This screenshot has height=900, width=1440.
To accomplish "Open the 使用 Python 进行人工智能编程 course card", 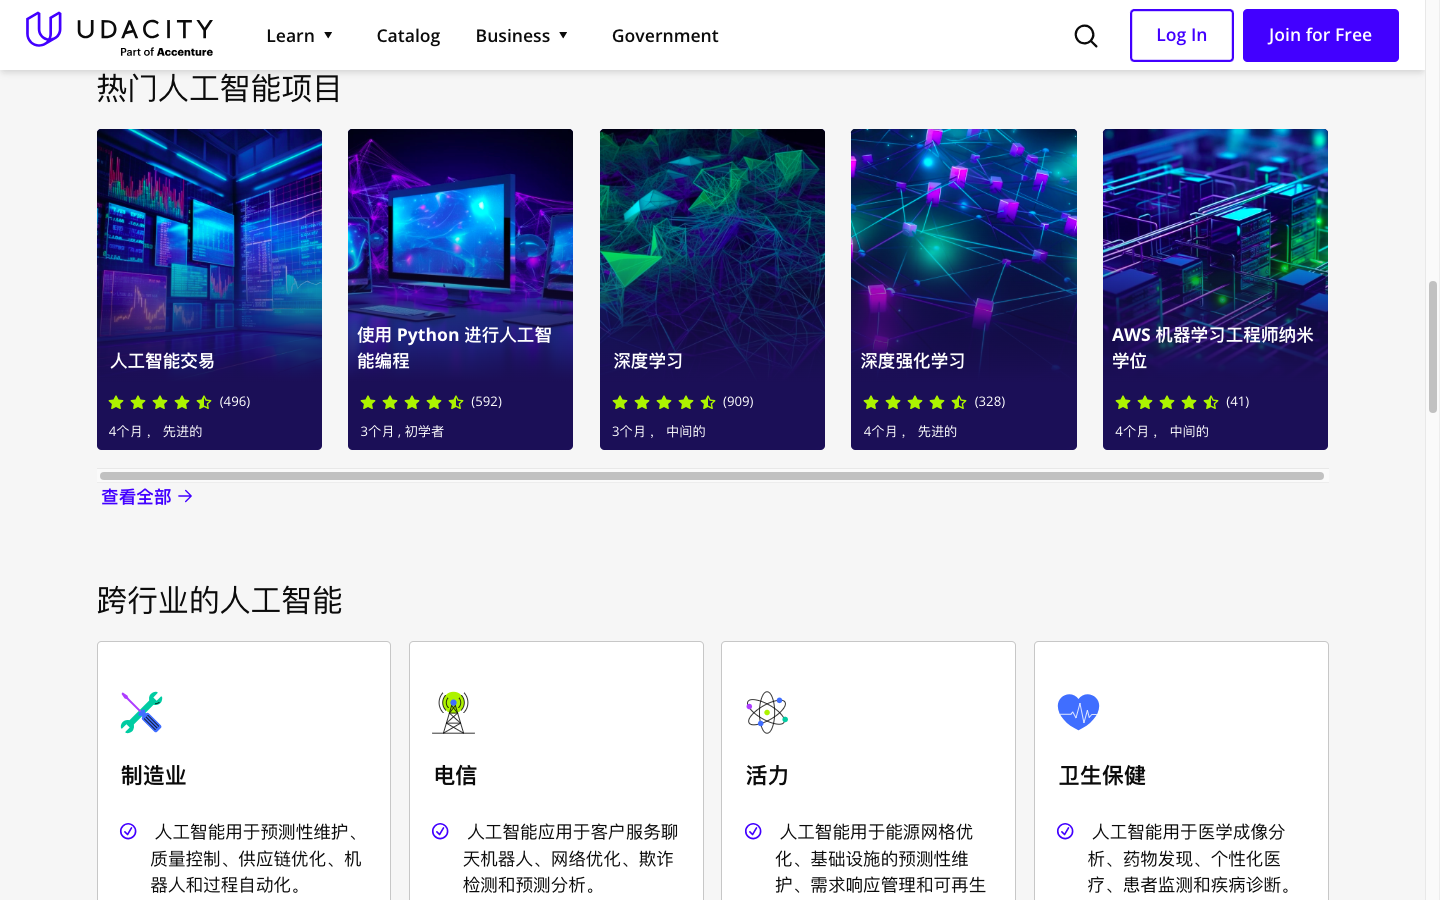I will 460,289.
